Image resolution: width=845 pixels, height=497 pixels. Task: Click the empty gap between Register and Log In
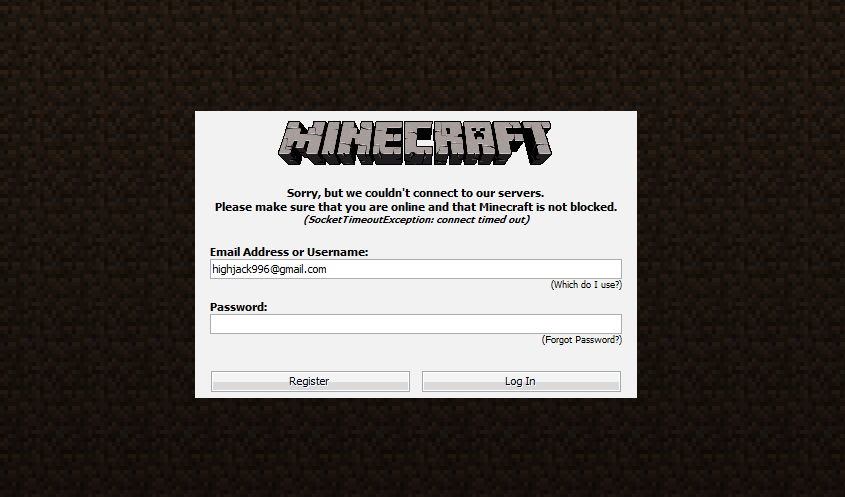415,381
